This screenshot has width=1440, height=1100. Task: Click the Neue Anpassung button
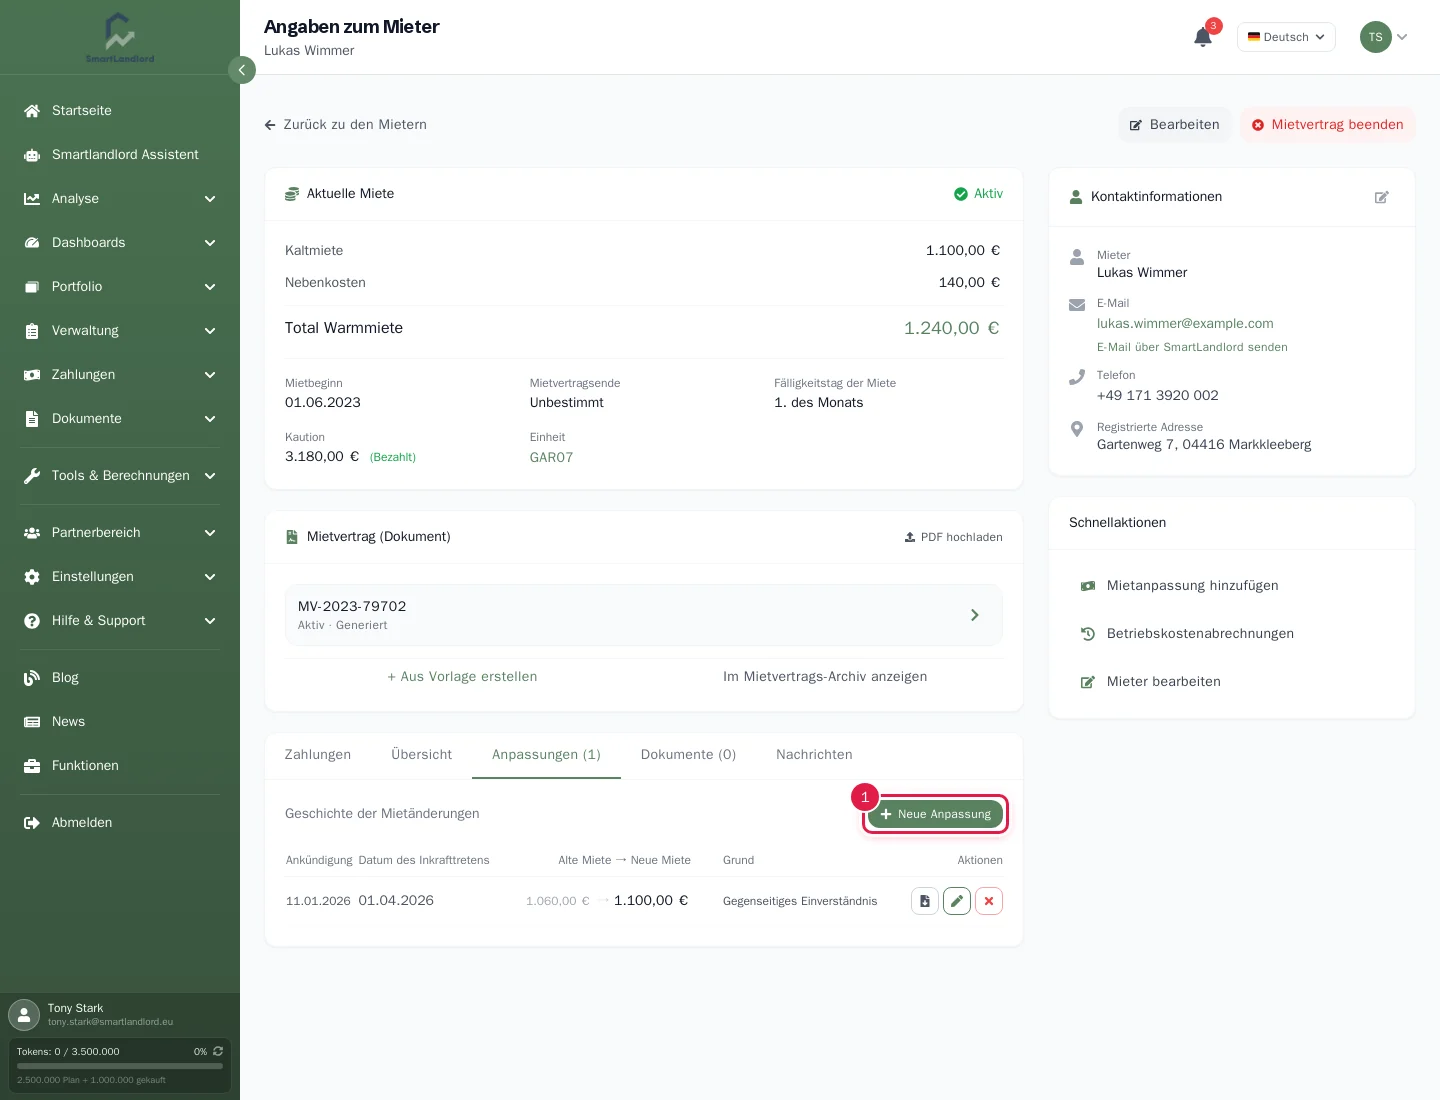(x=935, y=814)
